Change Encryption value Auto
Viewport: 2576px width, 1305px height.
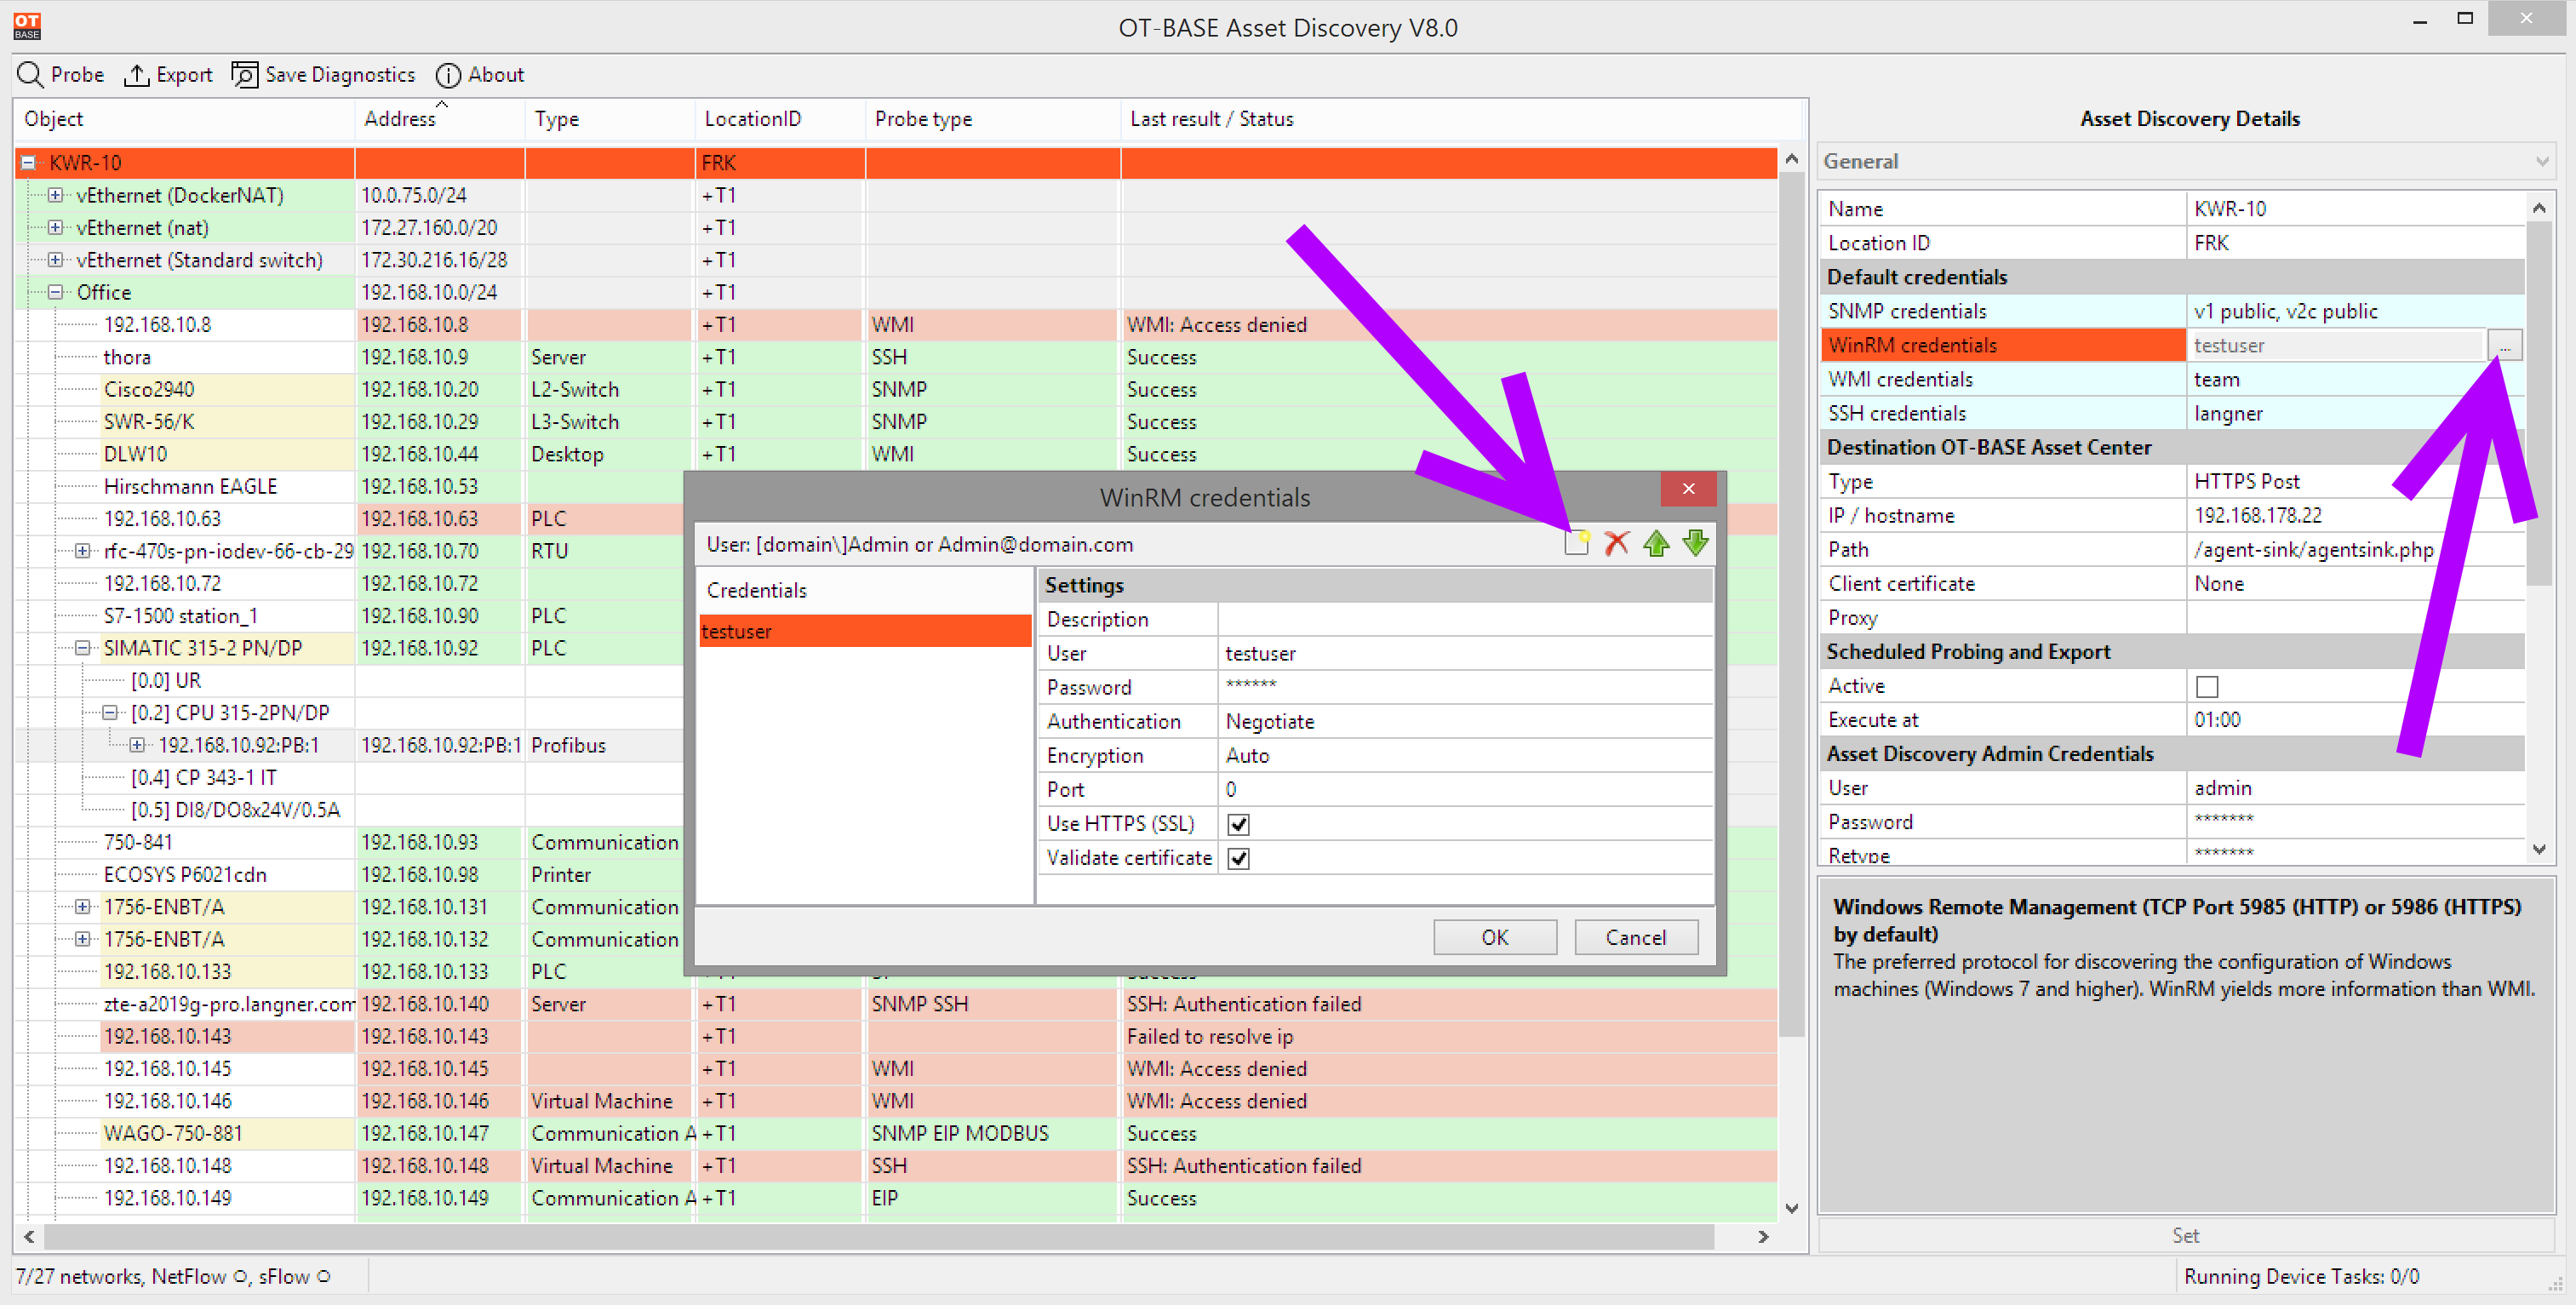tap(1466, 755)
